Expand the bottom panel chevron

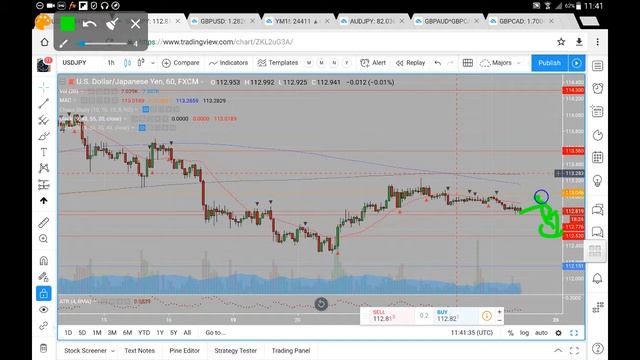558,351
